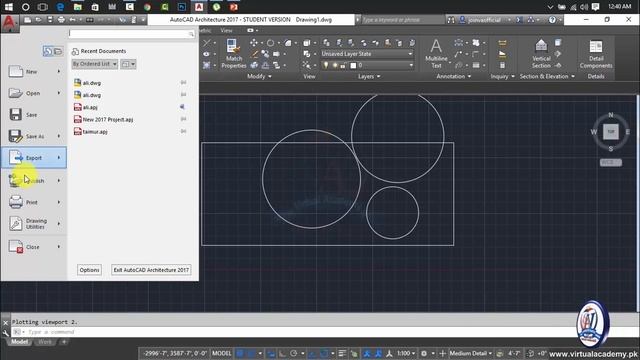Click the Match Properties tool

coord(233,54)
